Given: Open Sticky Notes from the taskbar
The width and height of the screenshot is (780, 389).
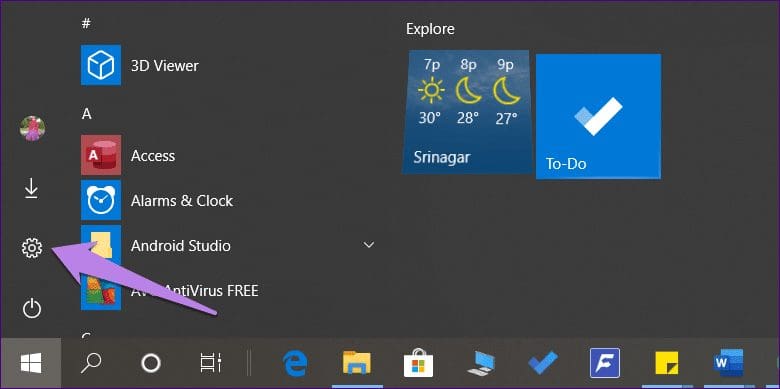Looking at the screenshot, I should tap(667, 364).
